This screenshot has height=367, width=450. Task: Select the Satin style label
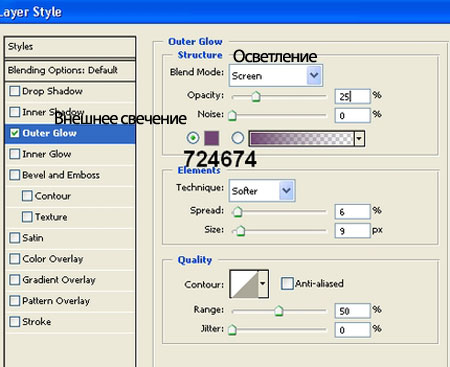[x=33, y=238]
